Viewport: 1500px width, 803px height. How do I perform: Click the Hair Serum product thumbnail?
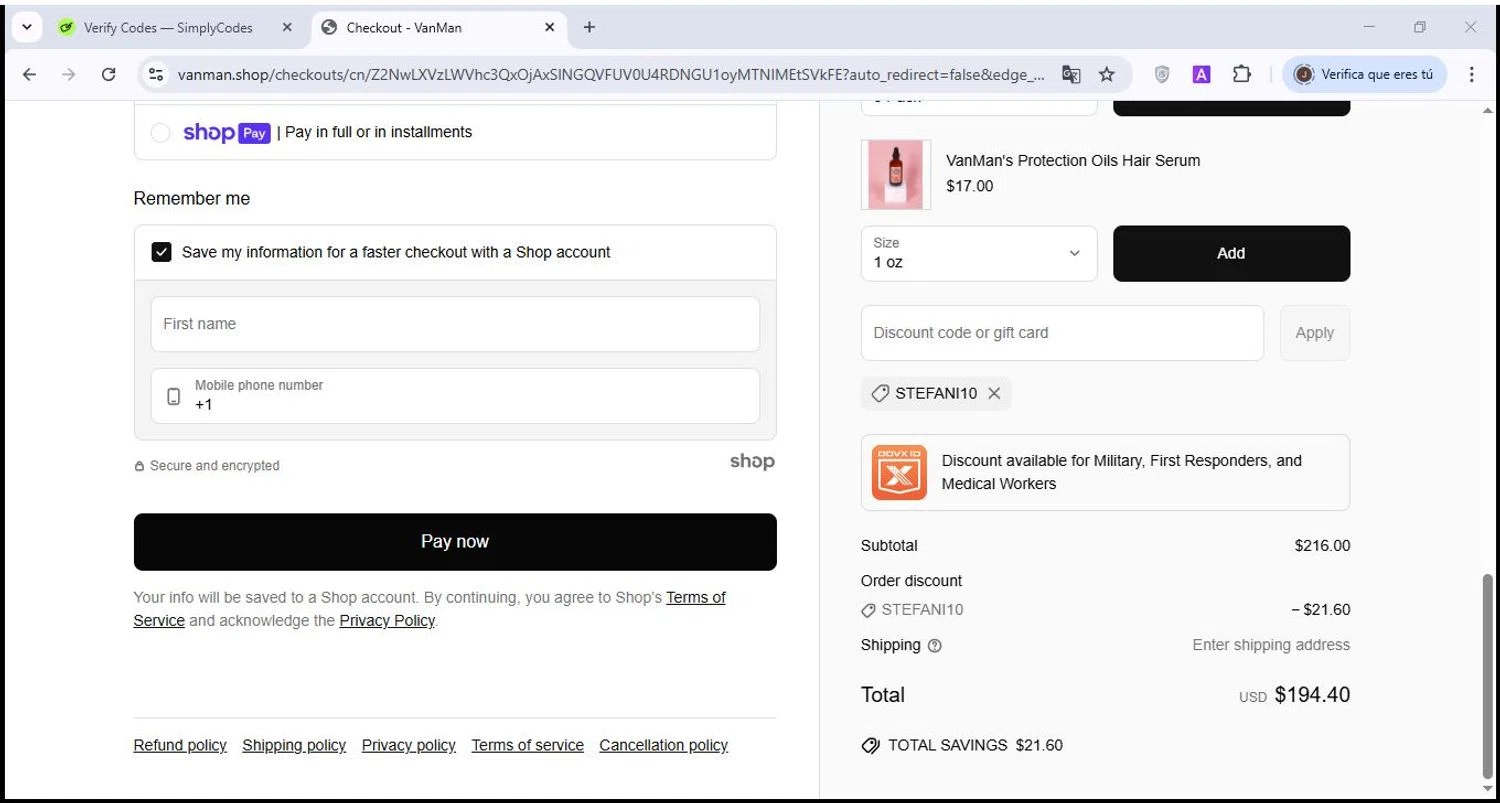(896, 174)
